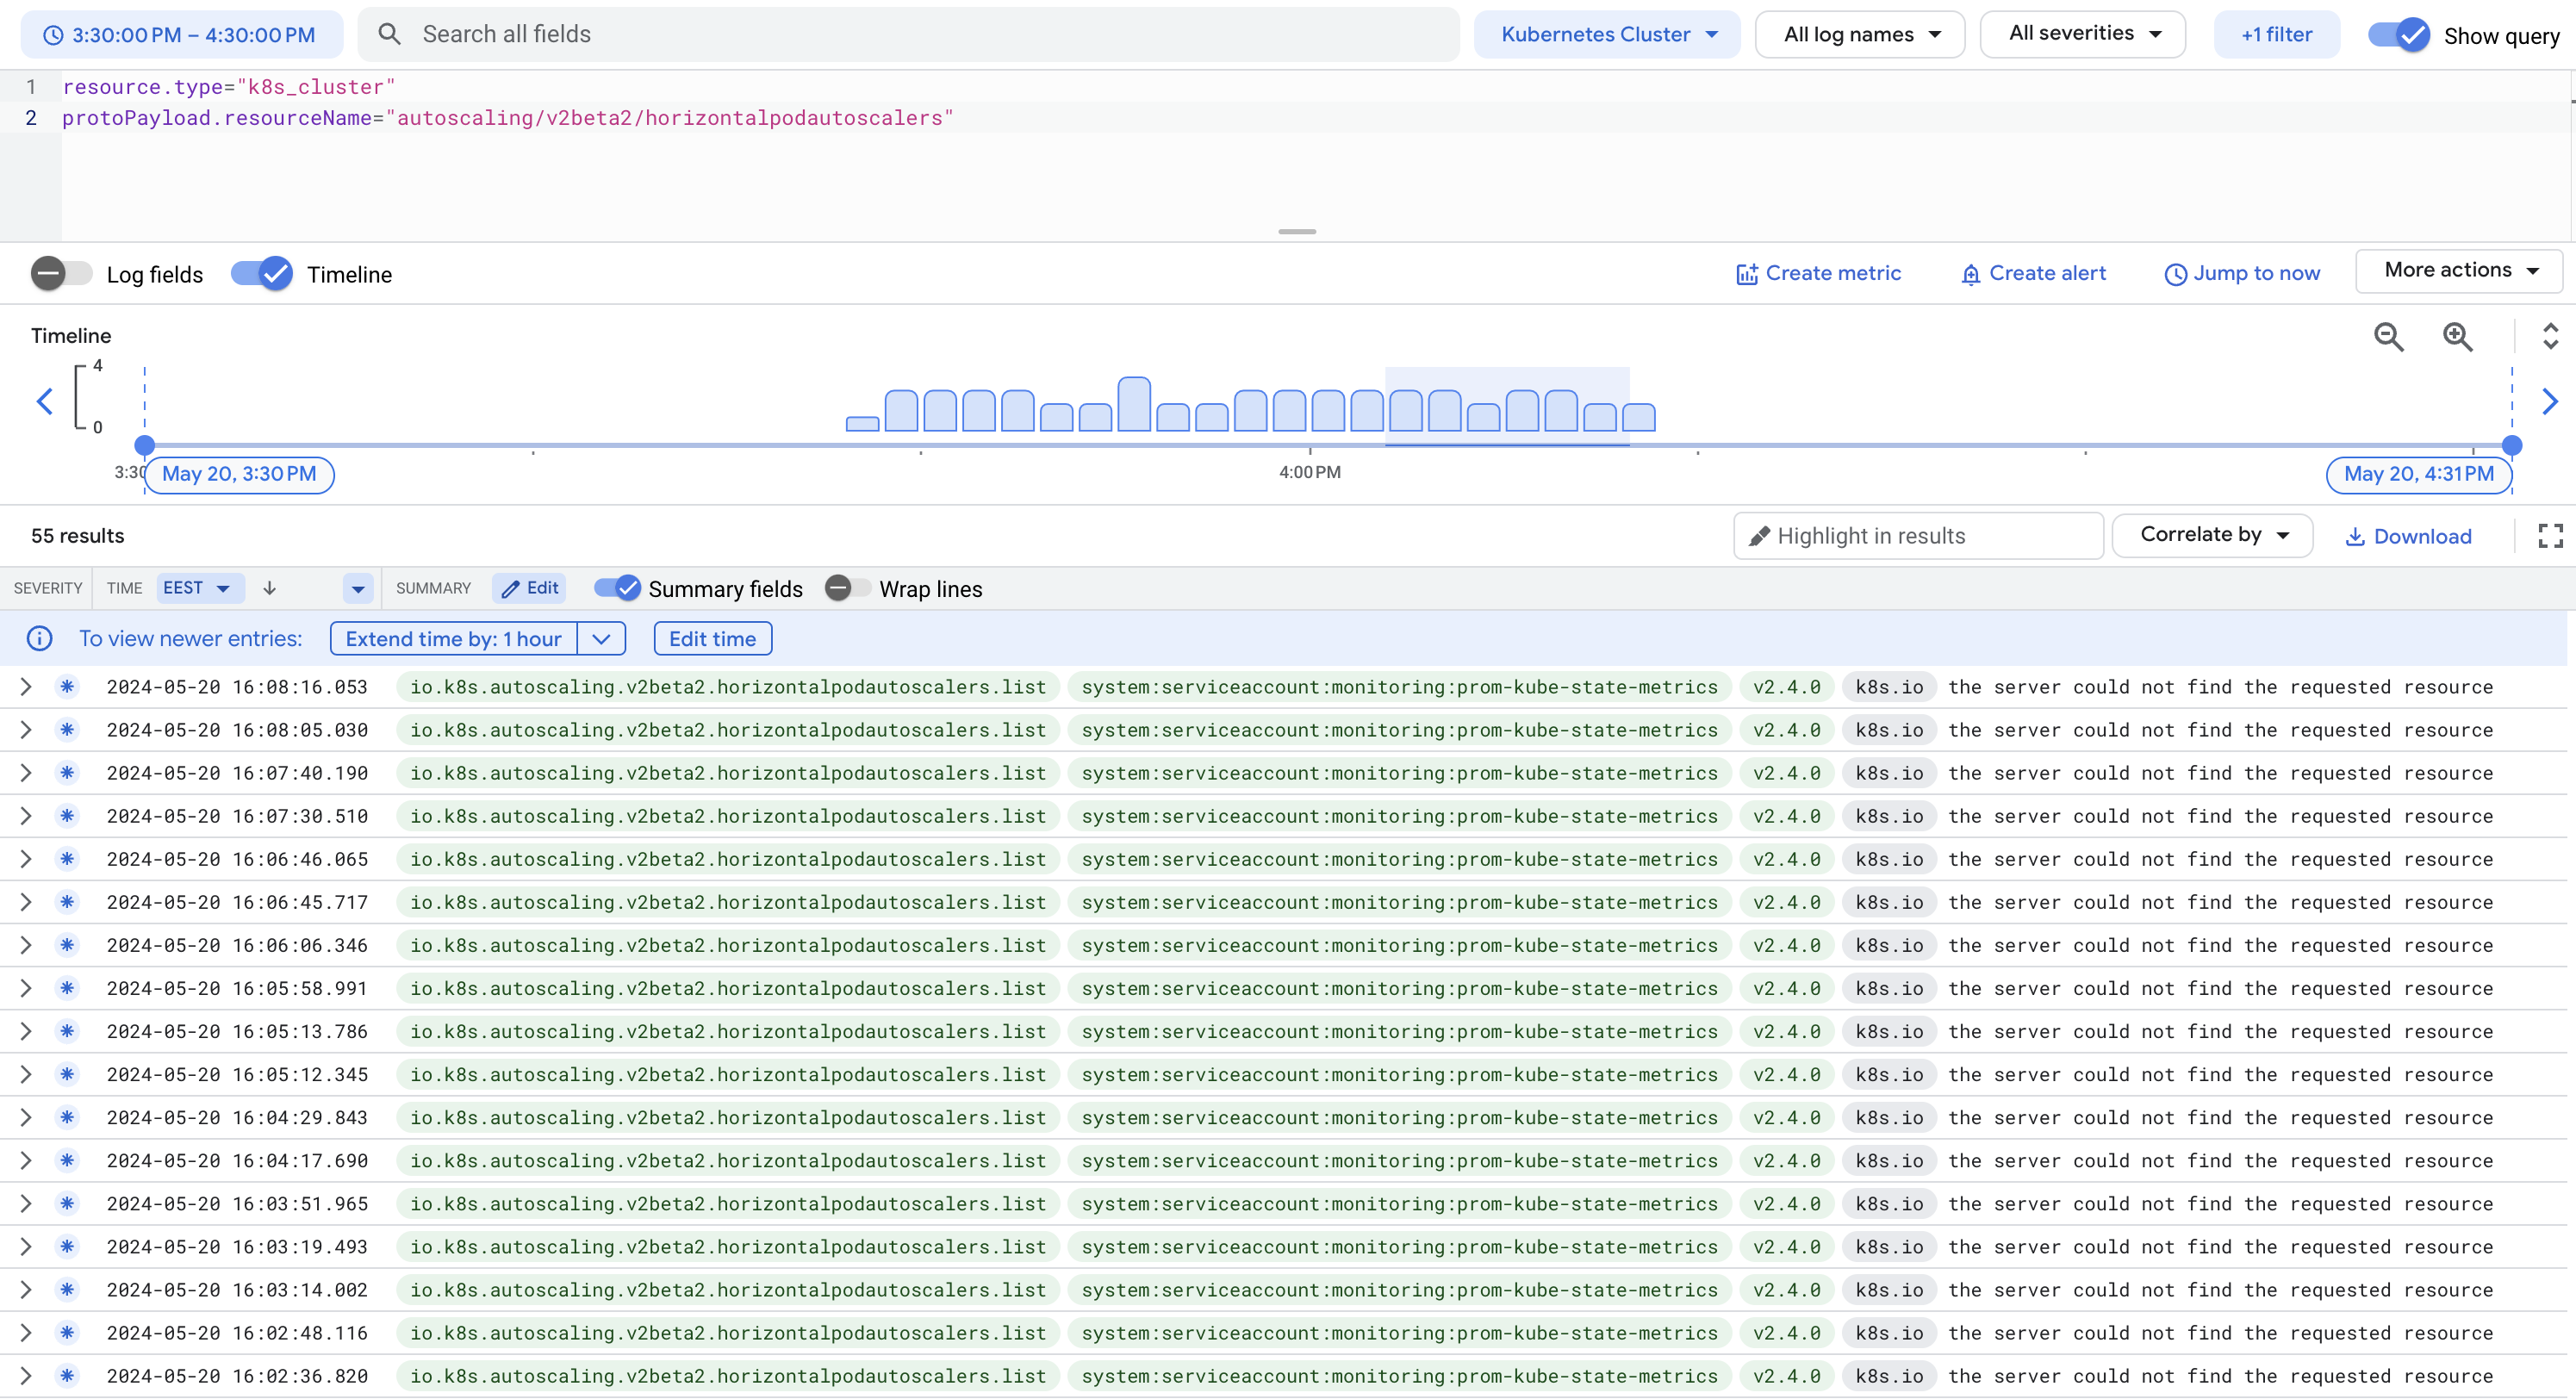Image resolution: width=2576 pixels, height=1399 pixels.
Task: Open the More actions menu
Action: (2459, 271)
